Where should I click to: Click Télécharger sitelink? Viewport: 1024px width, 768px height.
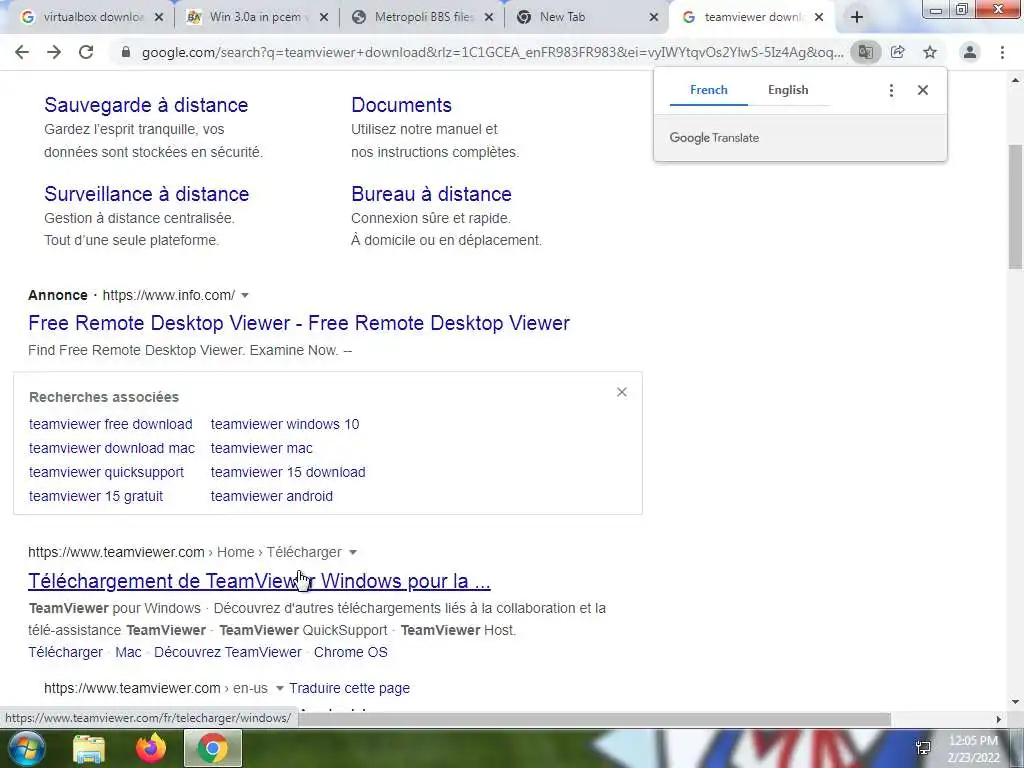pyautogui.click(x=65, y=652)
